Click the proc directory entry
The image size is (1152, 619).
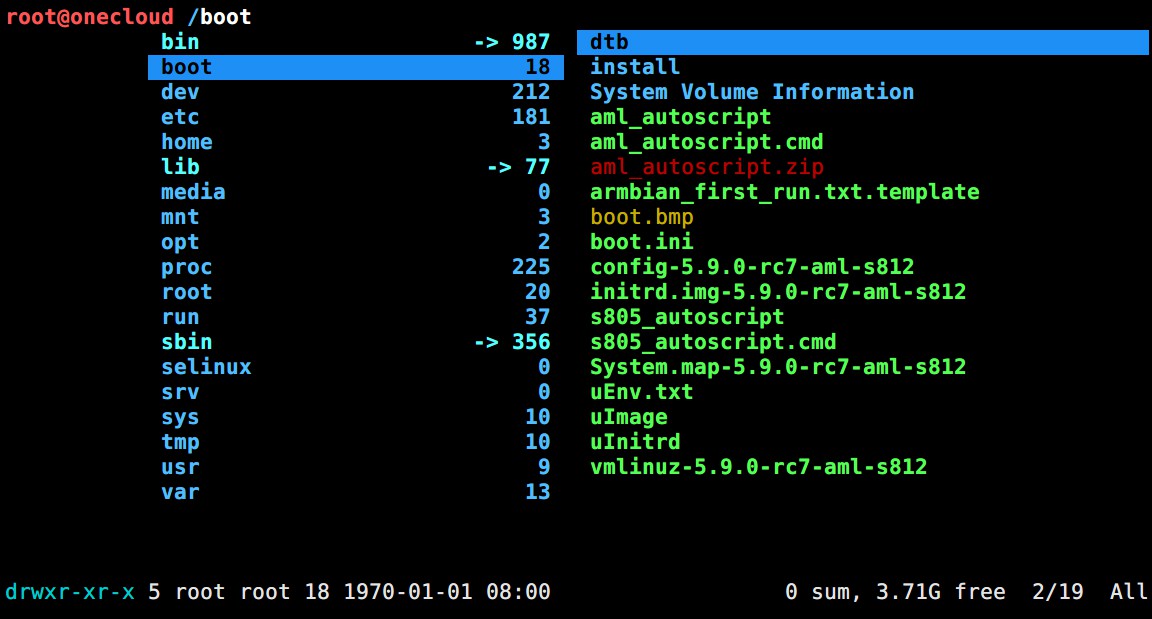pos(186,267)
